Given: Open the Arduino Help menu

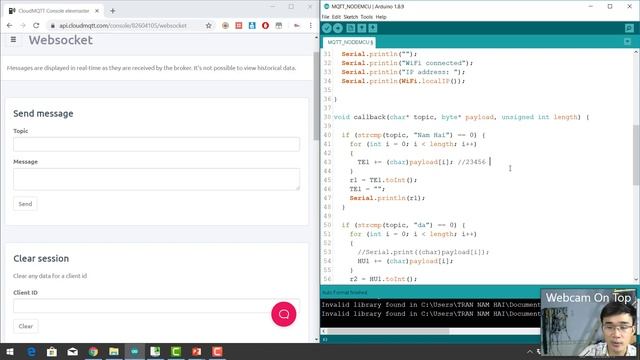Looking at the screenshot, I should pyautogui.click(x=381, y=17).
